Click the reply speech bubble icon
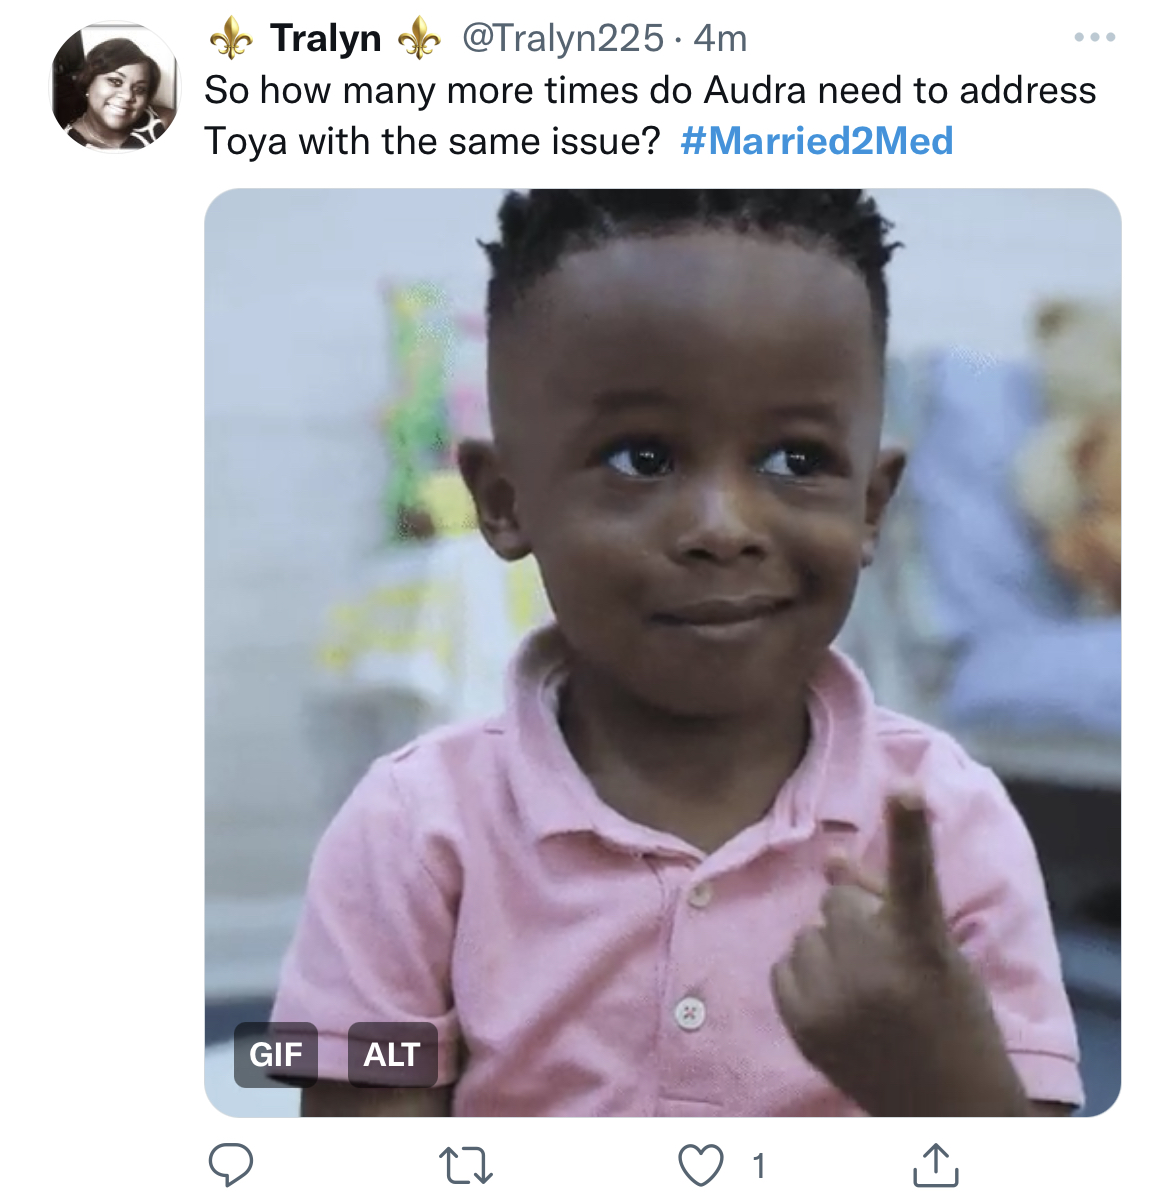This screenshot has width=1170, height=1200. (x=230, y=1165)
